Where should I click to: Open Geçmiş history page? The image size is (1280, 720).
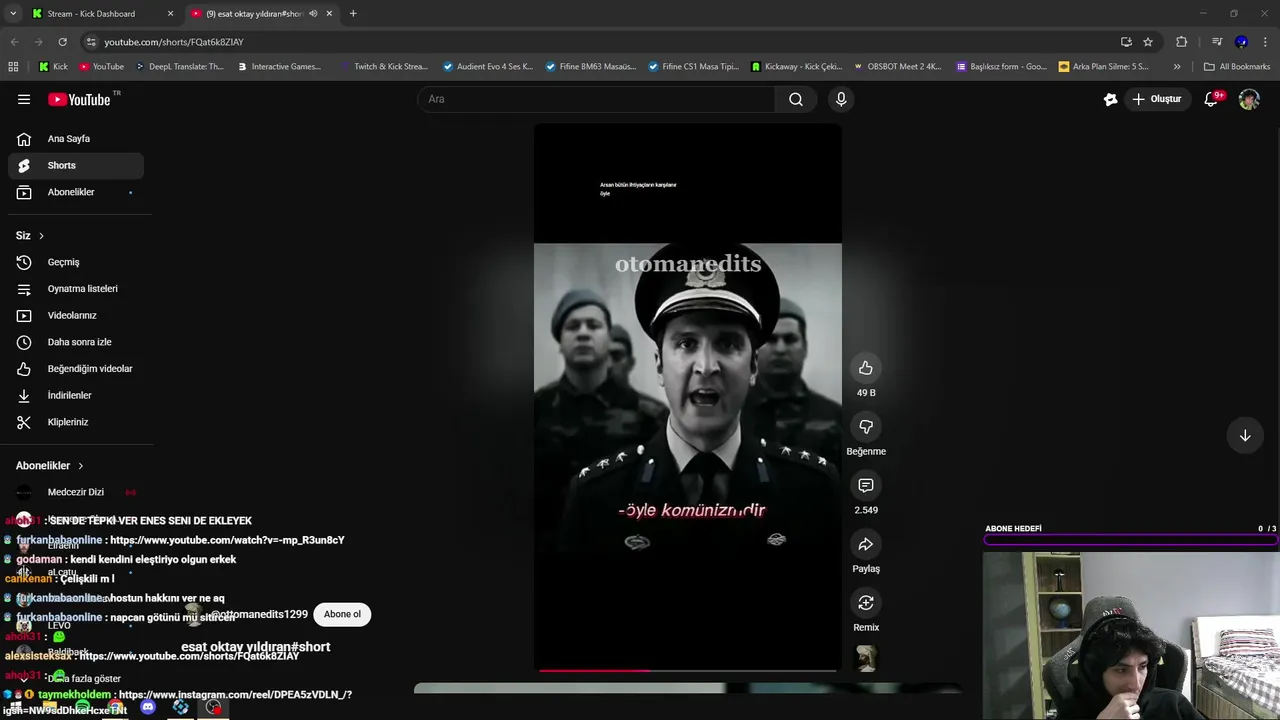(76, 262)
